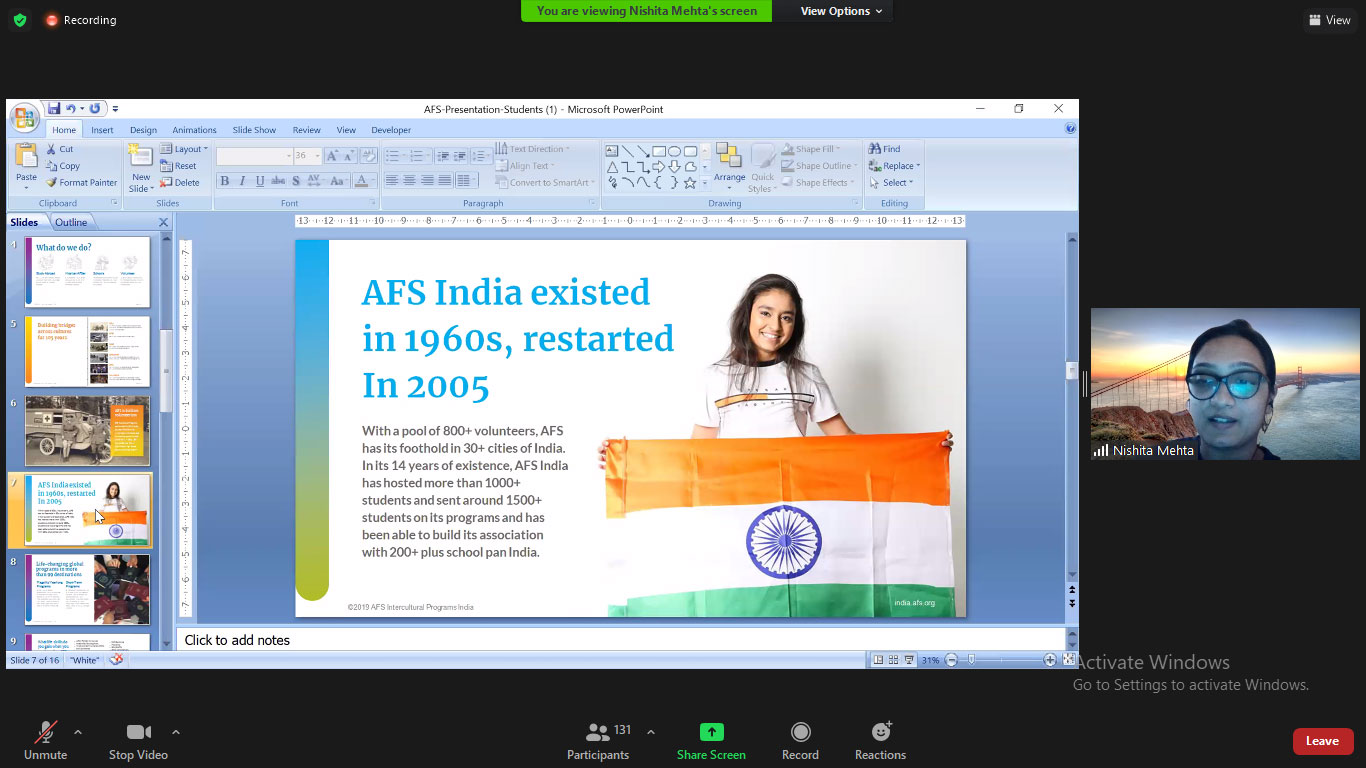Click the Delete slide button
Screen dimensions: 1366x768
click(180, 183)
